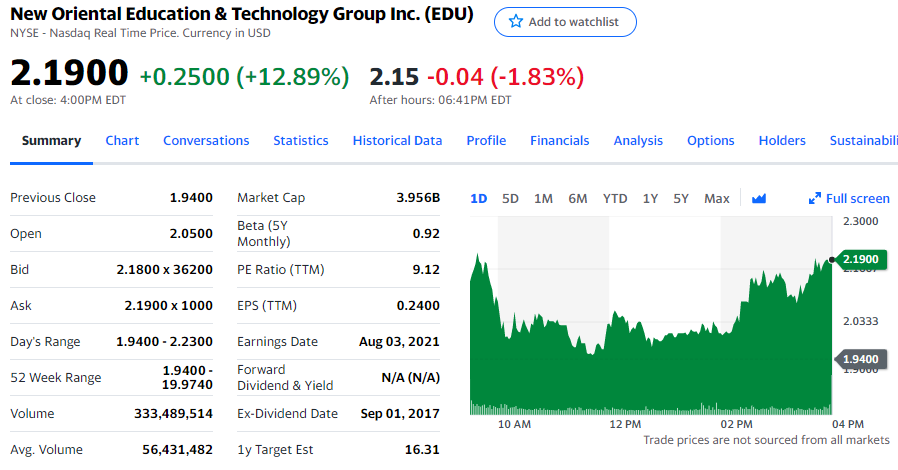Open the Statistics tab

click(x=301, y=140)
